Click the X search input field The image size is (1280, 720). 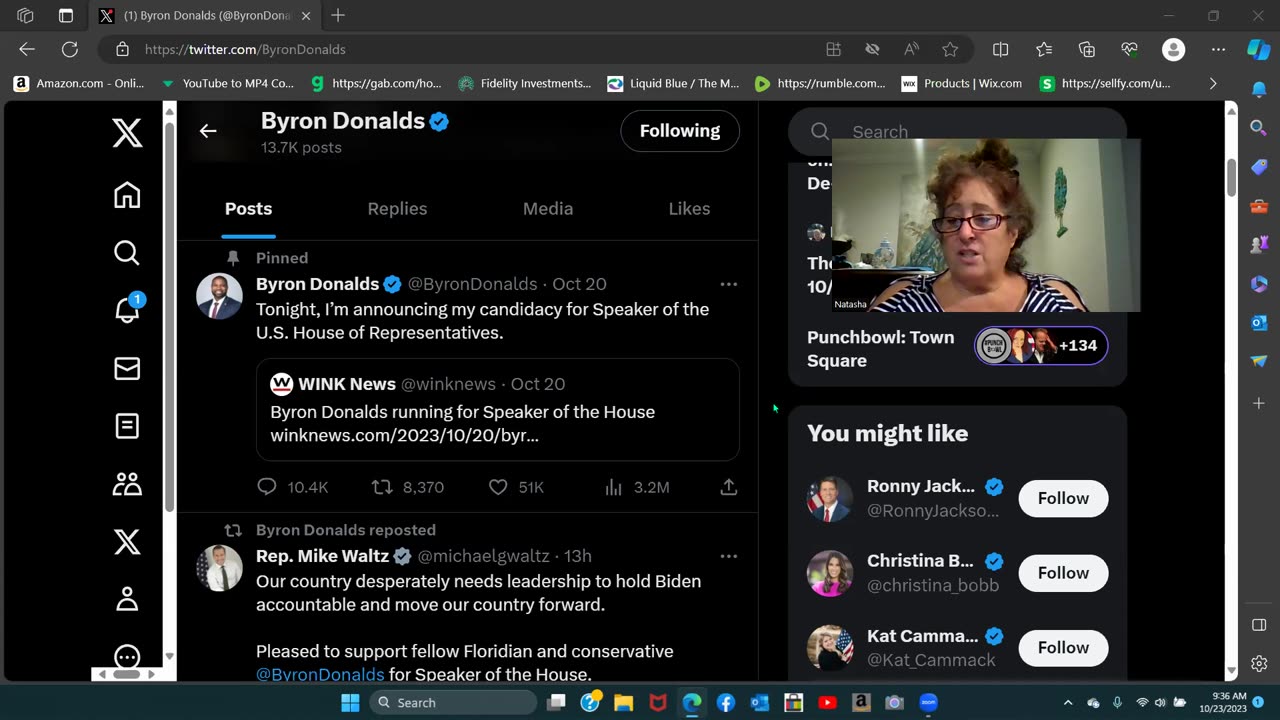957,131
